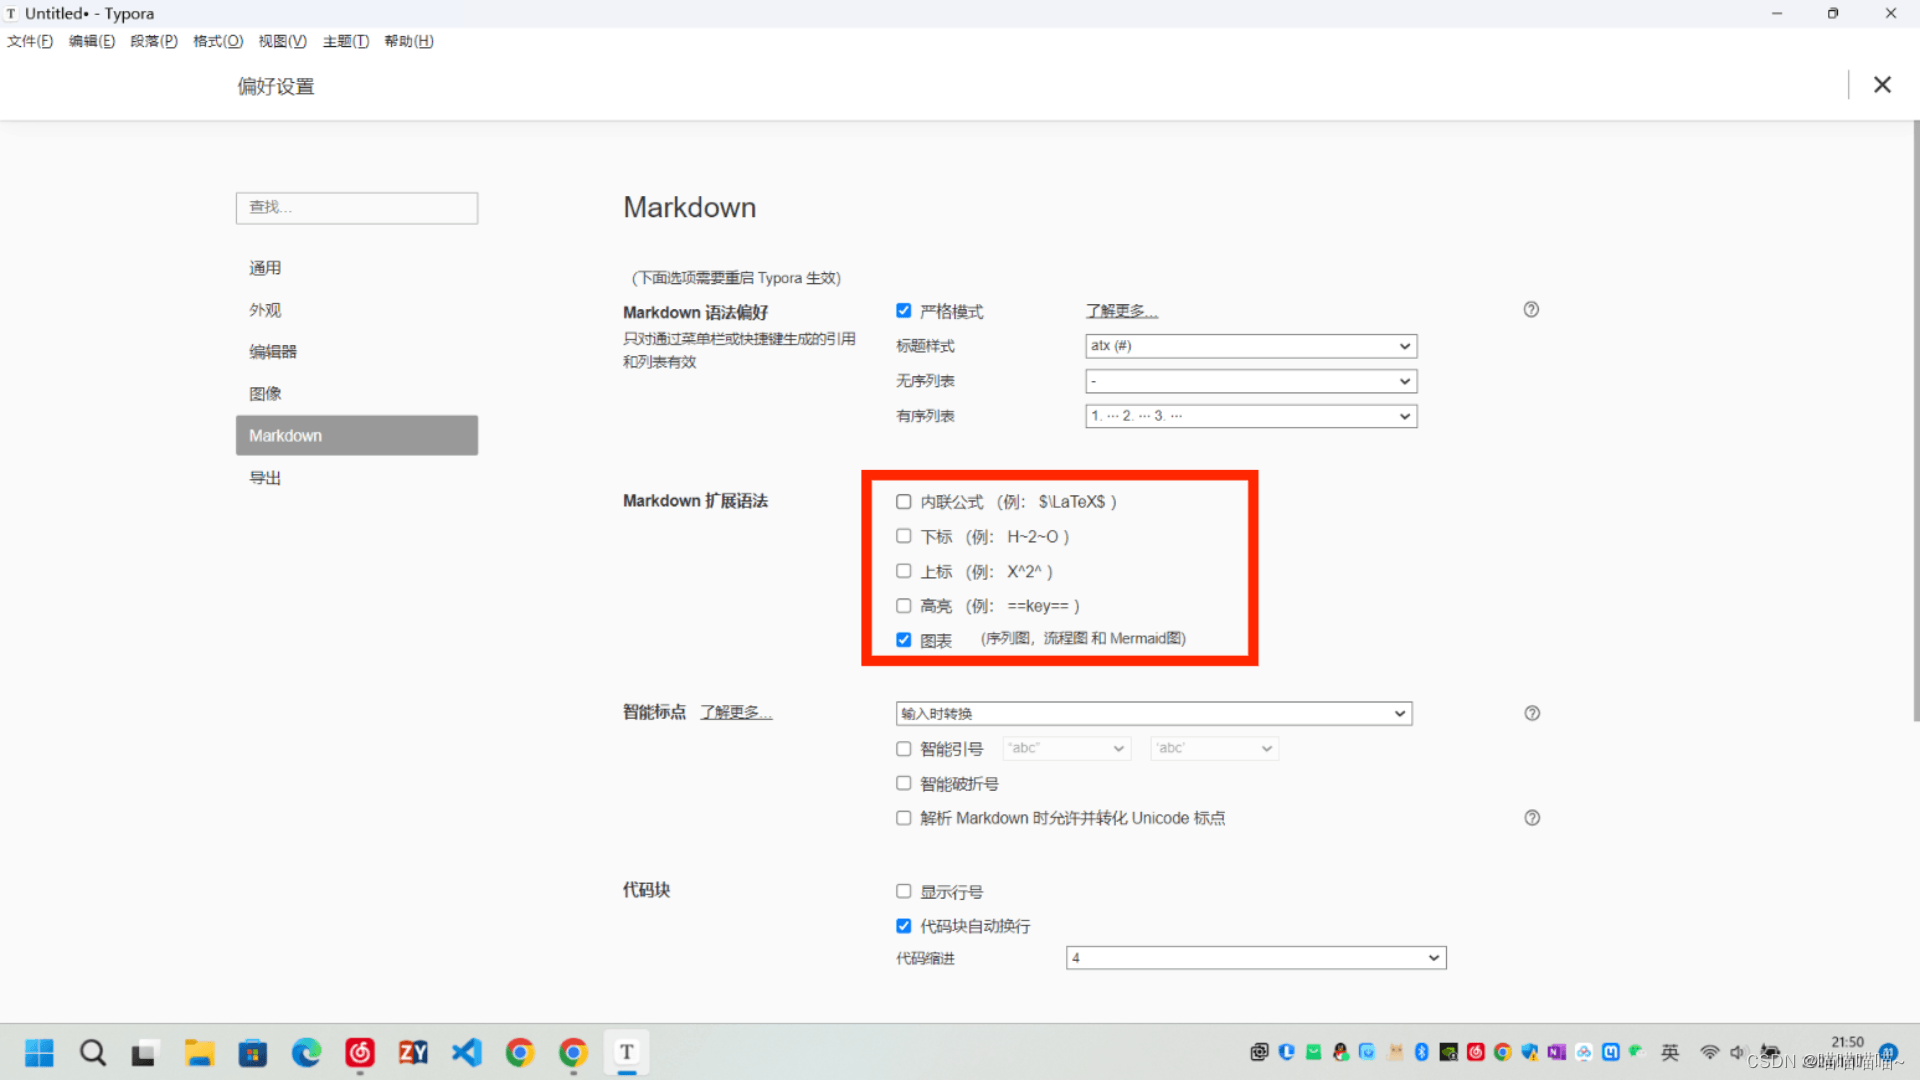
Task: Open Windows Start menu in taskbar
Action: pyautogui.click(x=40, y=1052)
